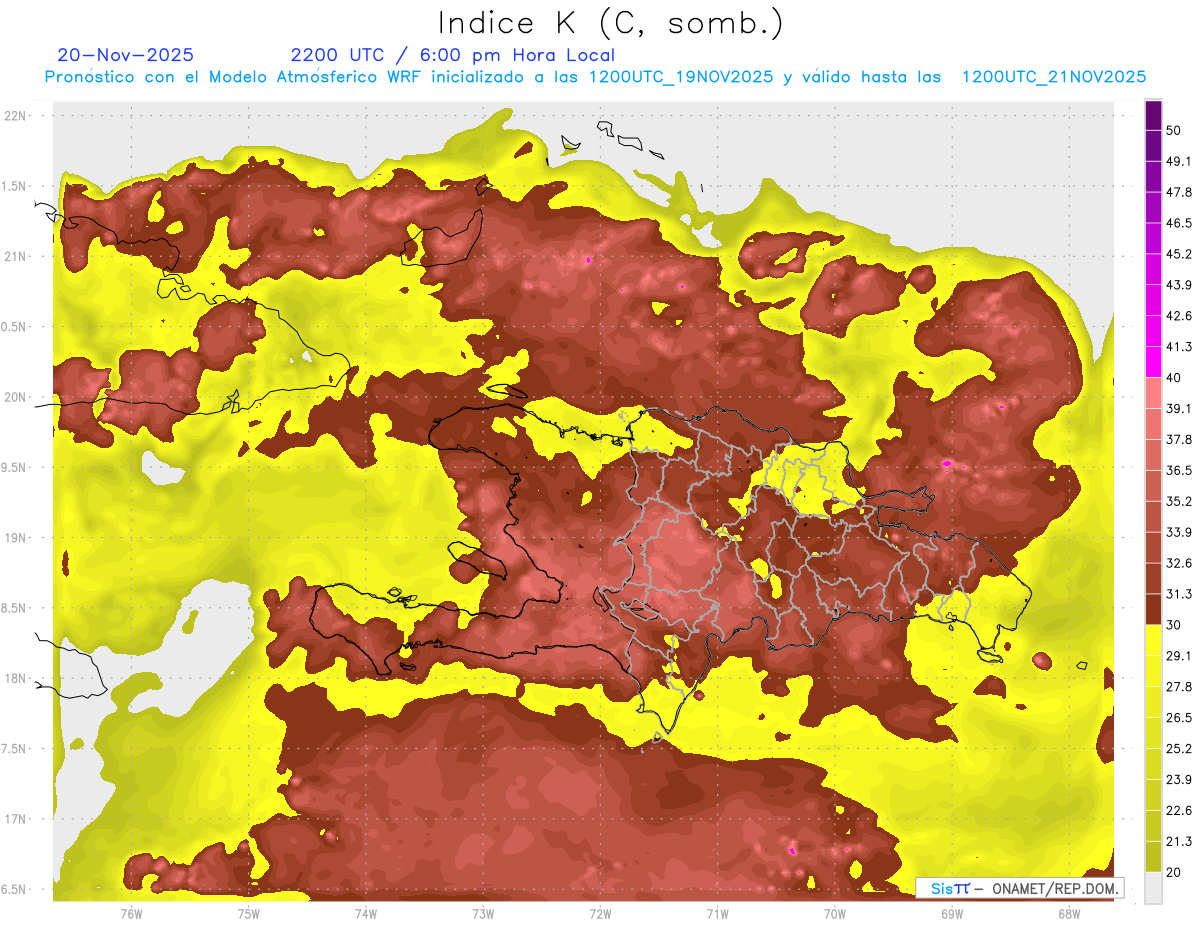1200x927 pixels.
Task: Click the colorbar value "36.5"
Action: (1179, 470)
